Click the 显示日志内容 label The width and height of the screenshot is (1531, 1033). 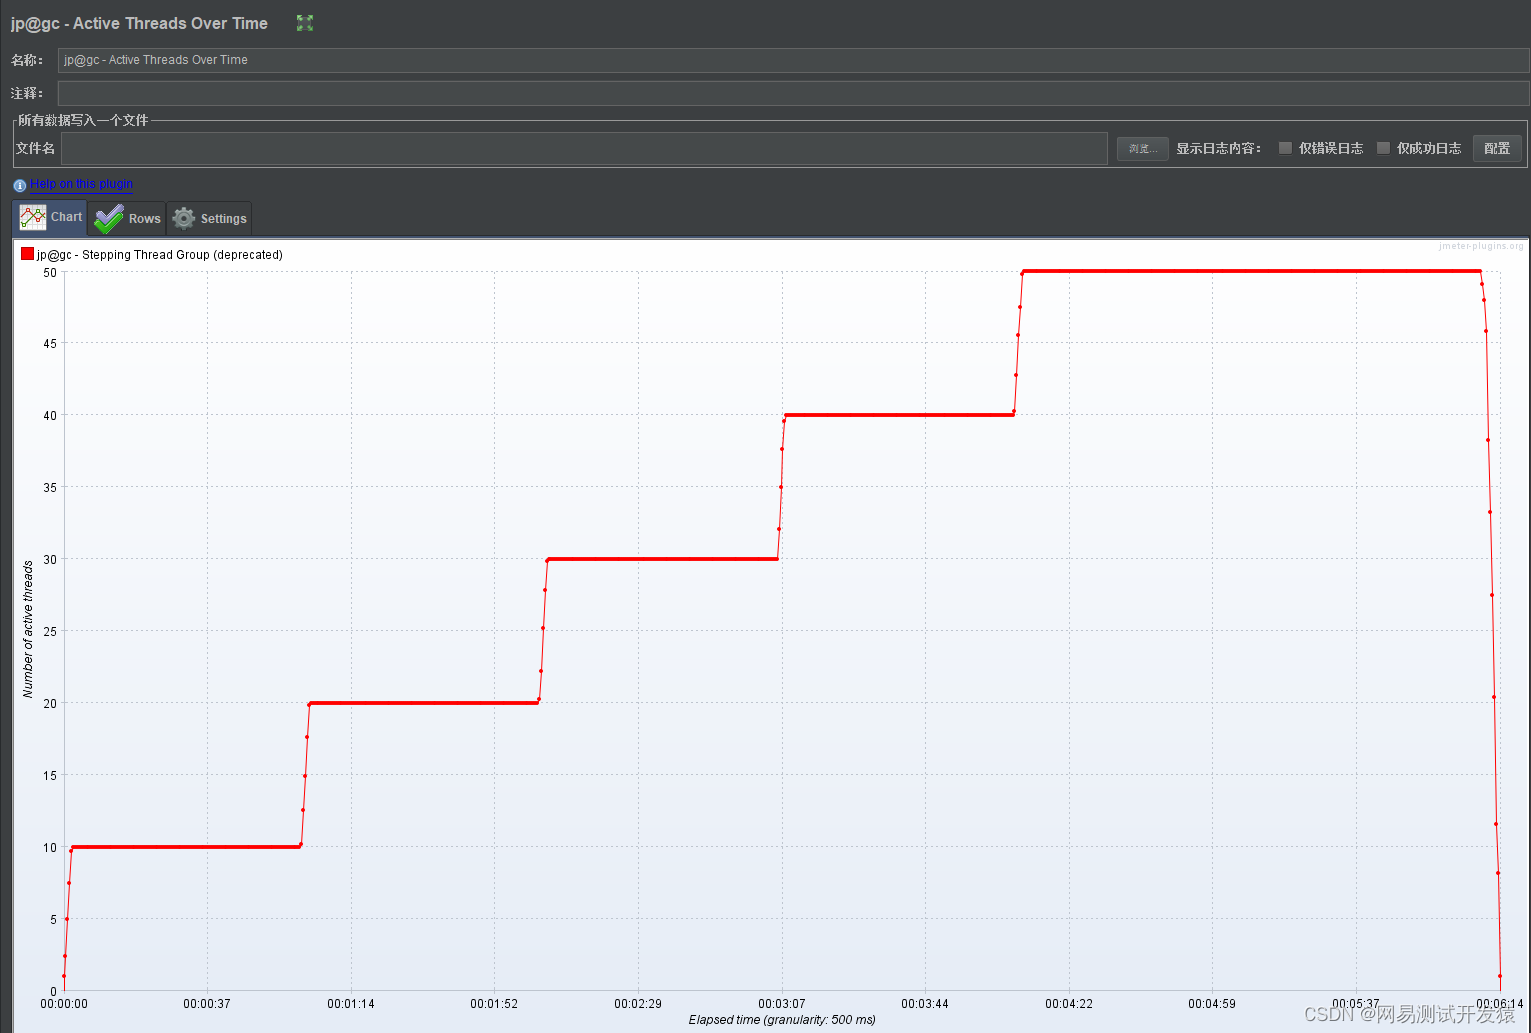point(1218,148)
